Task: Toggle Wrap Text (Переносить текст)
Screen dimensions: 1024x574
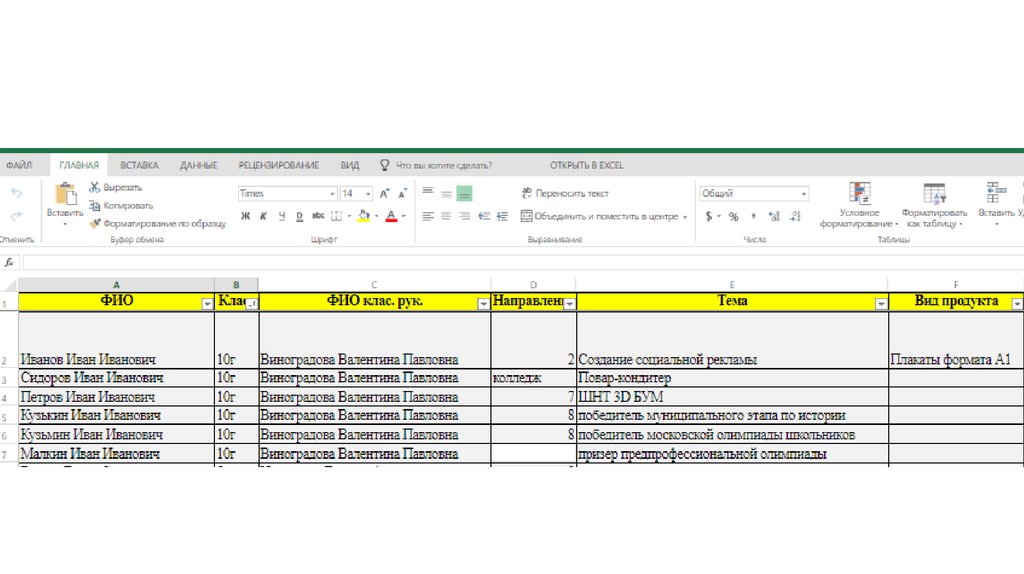Action: pos(565,193)
